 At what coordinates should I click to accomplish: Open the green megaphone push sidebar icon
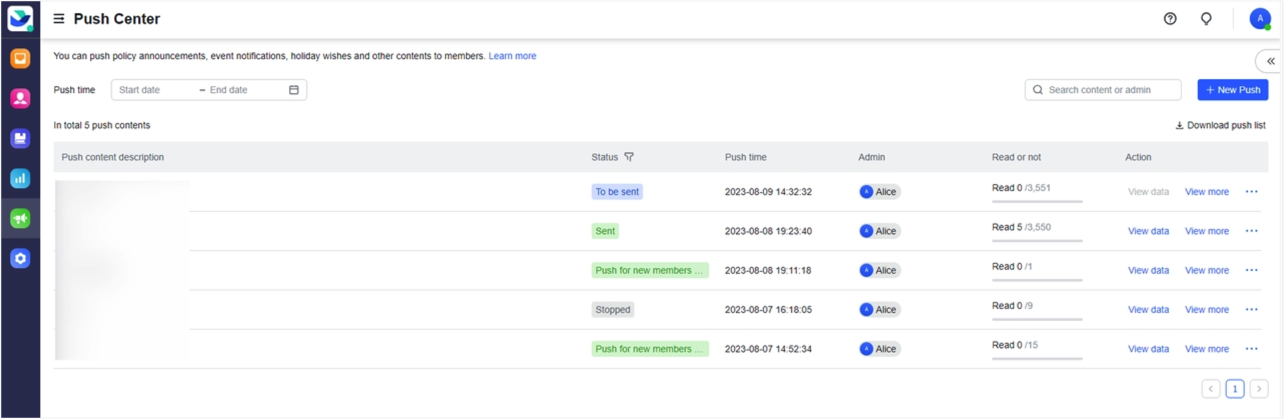(20, 218)
